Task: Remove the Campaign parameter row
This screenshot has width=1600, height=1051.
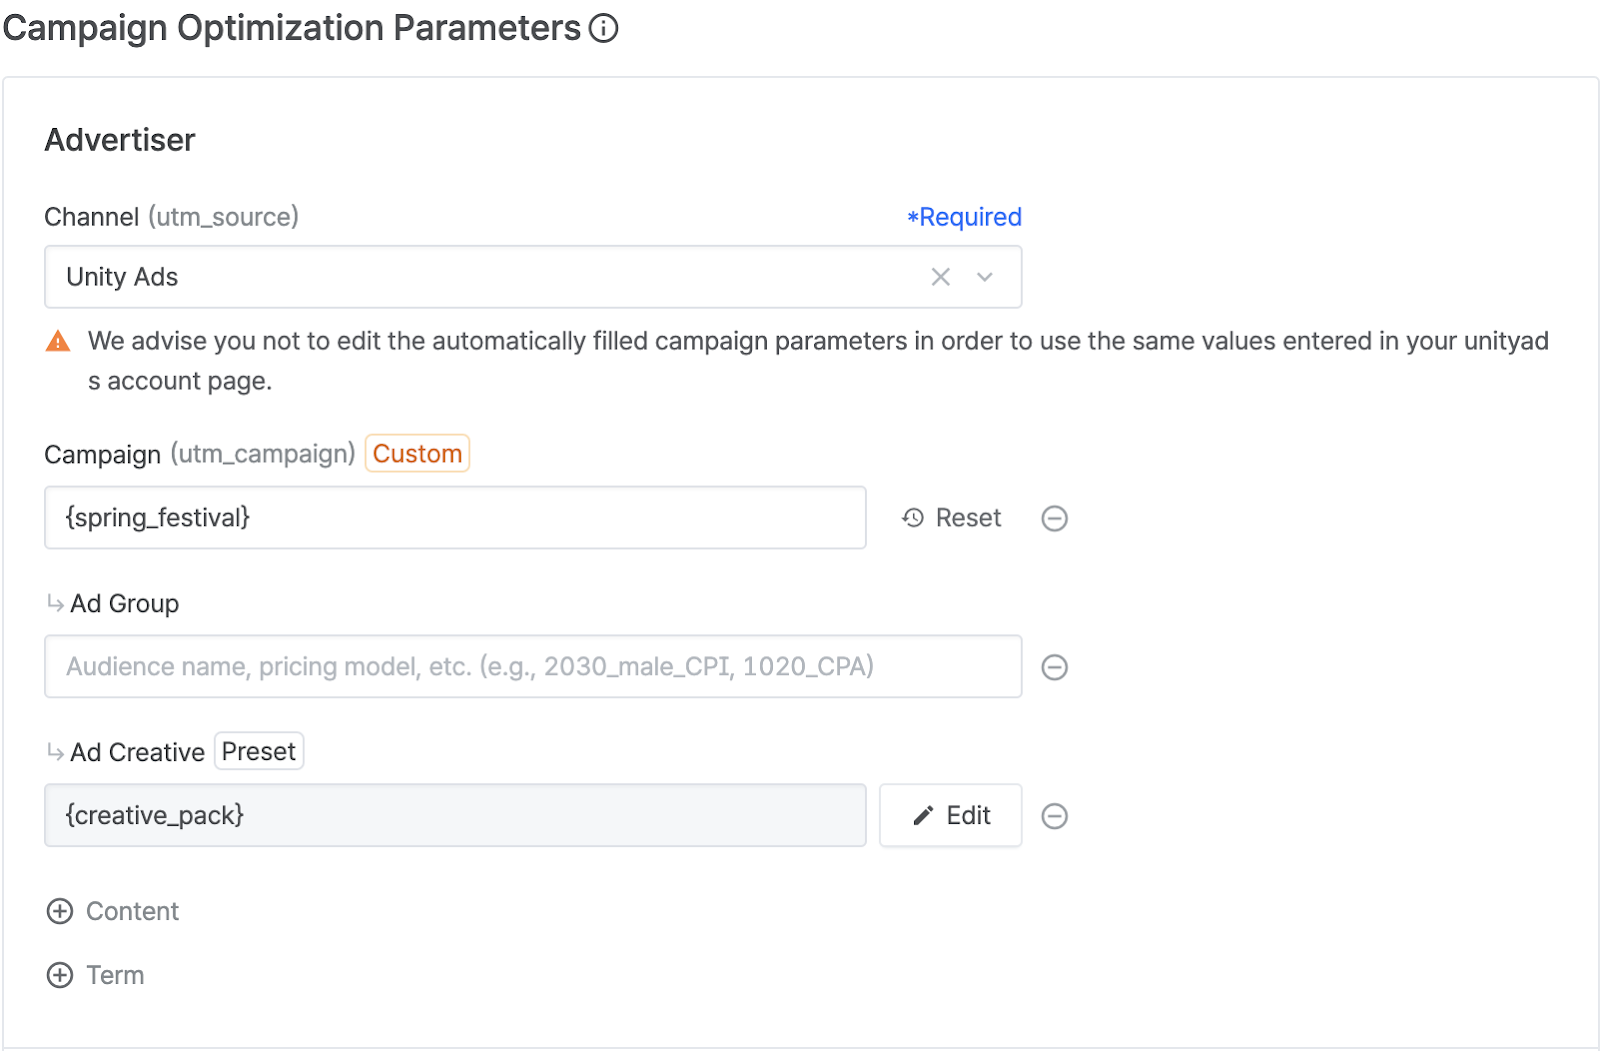Action: [x=1054, y=518]
